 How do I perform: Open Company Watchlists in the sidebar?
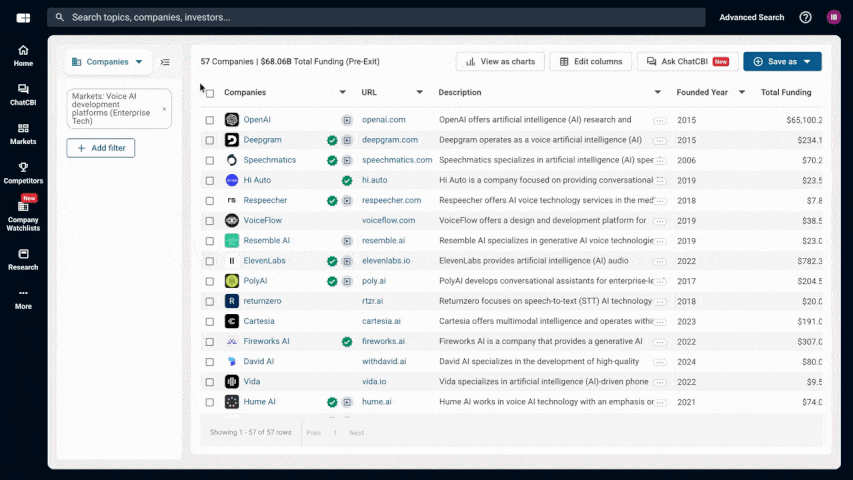pyautogui.click(x=23, y=212)
